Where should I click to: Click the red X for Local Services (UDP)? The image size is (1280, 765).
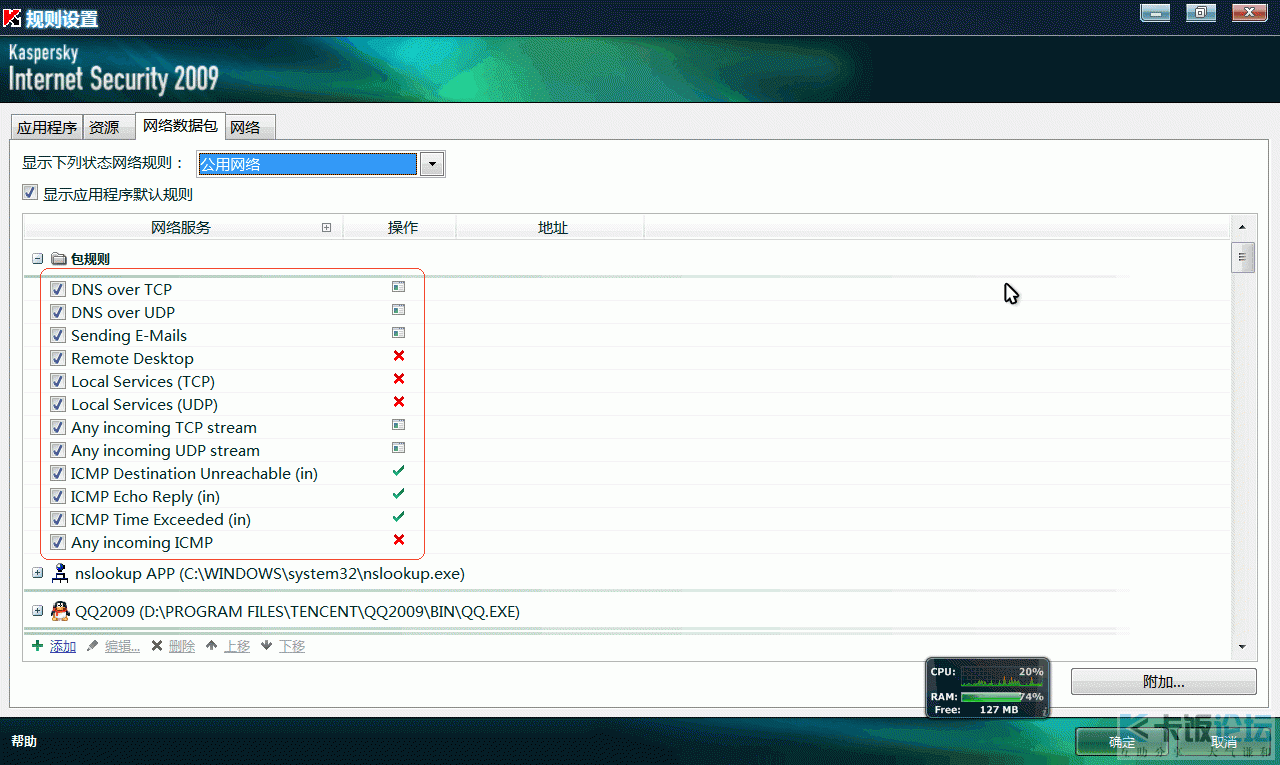399,402
